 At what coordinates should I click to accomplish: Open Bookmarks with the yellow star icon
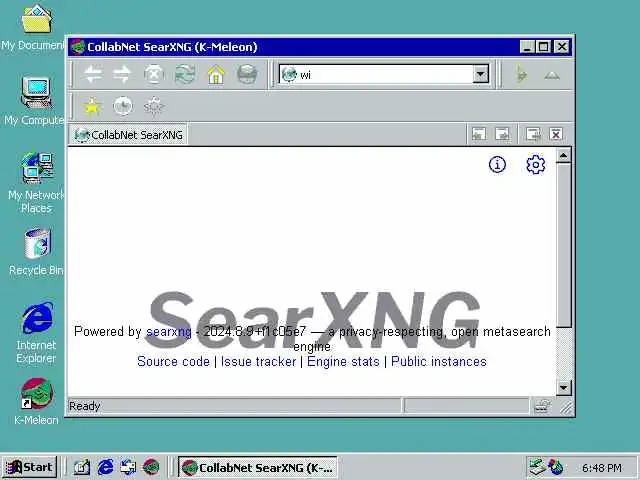tap(92, 107)
